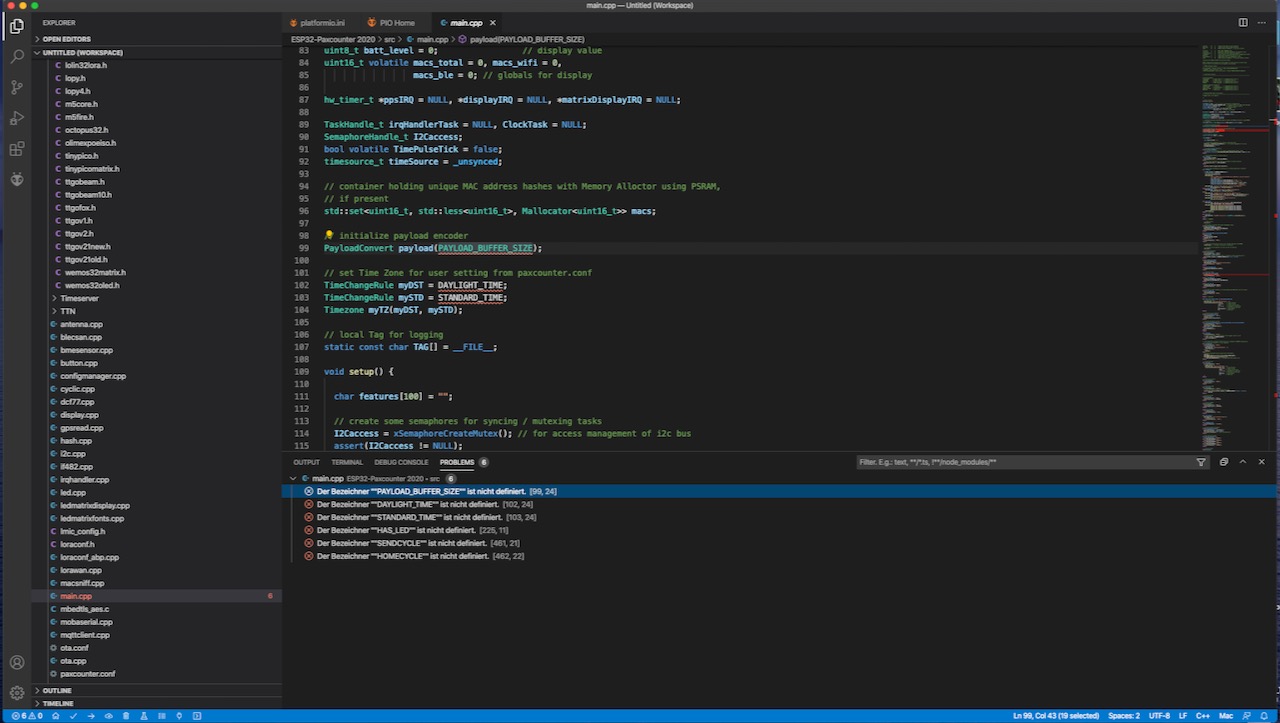
Task: Click errors and warnings count in status bar
Action: coord(25,716)
